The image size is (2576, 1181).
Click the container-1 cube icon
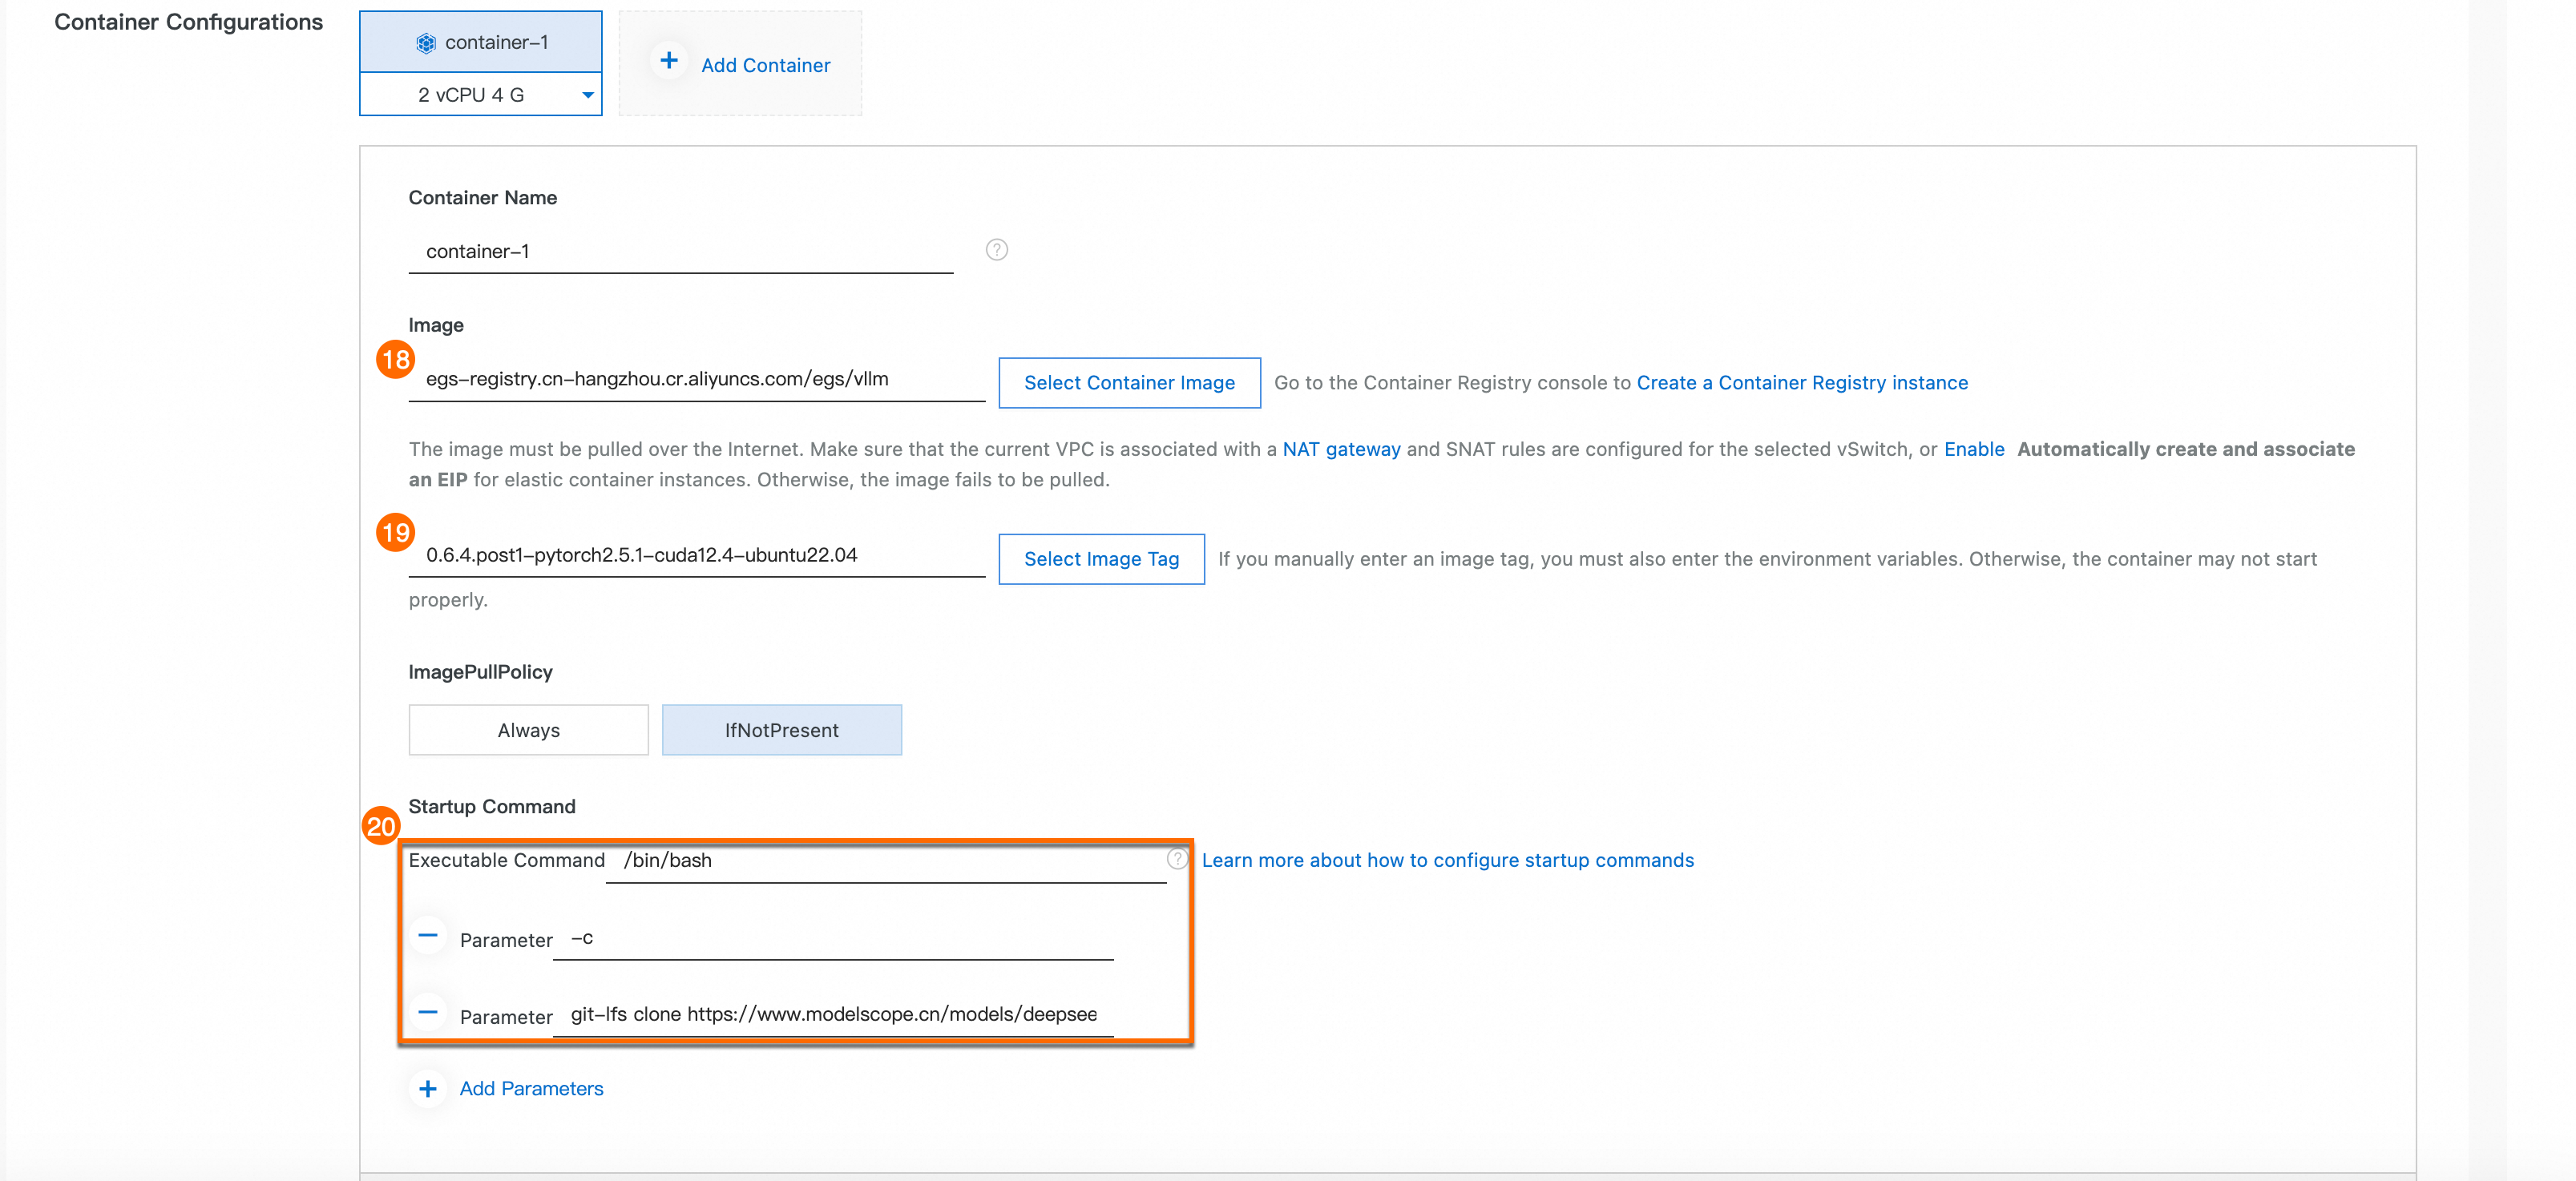[426, 43]
